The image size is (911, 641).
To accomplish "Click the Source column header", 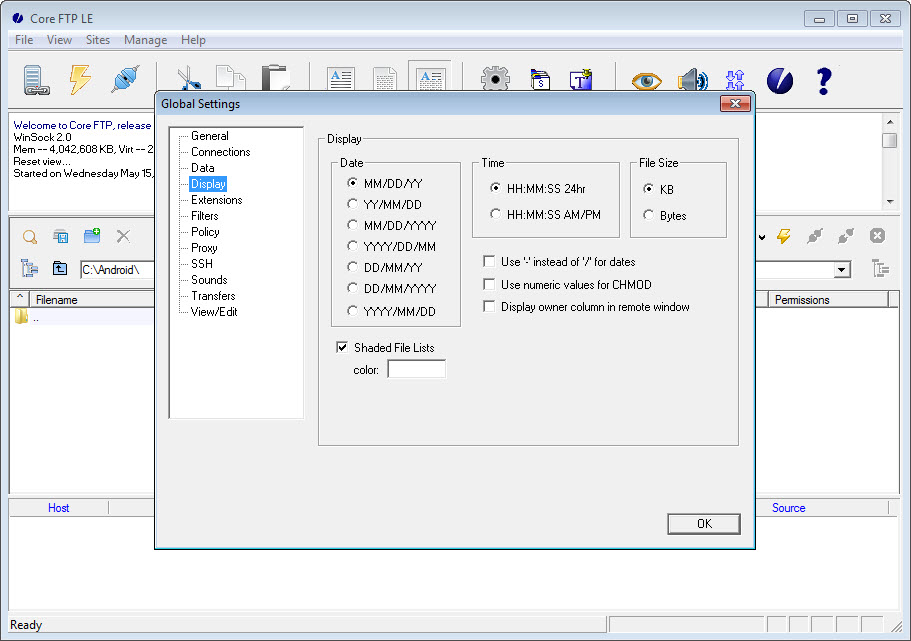I will [788, 508].
